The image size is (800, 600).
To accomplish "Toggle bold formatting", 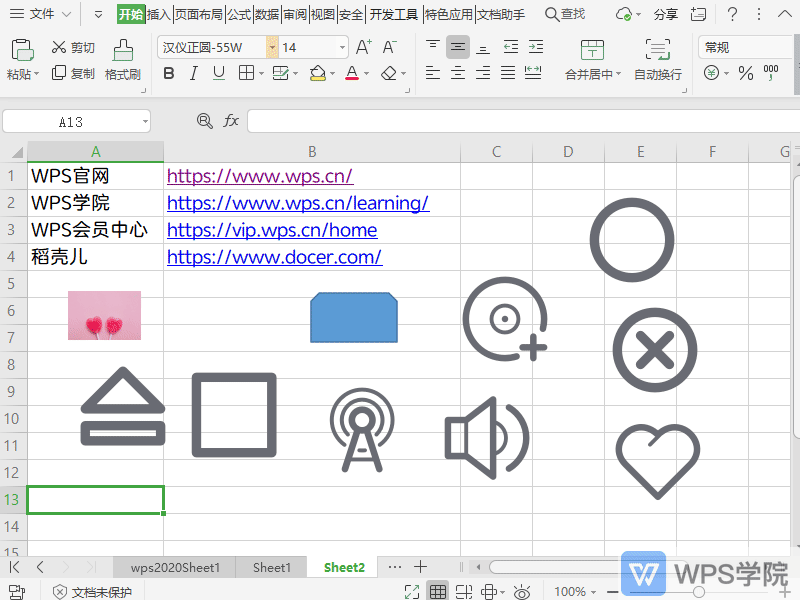I will click(168, 73).
